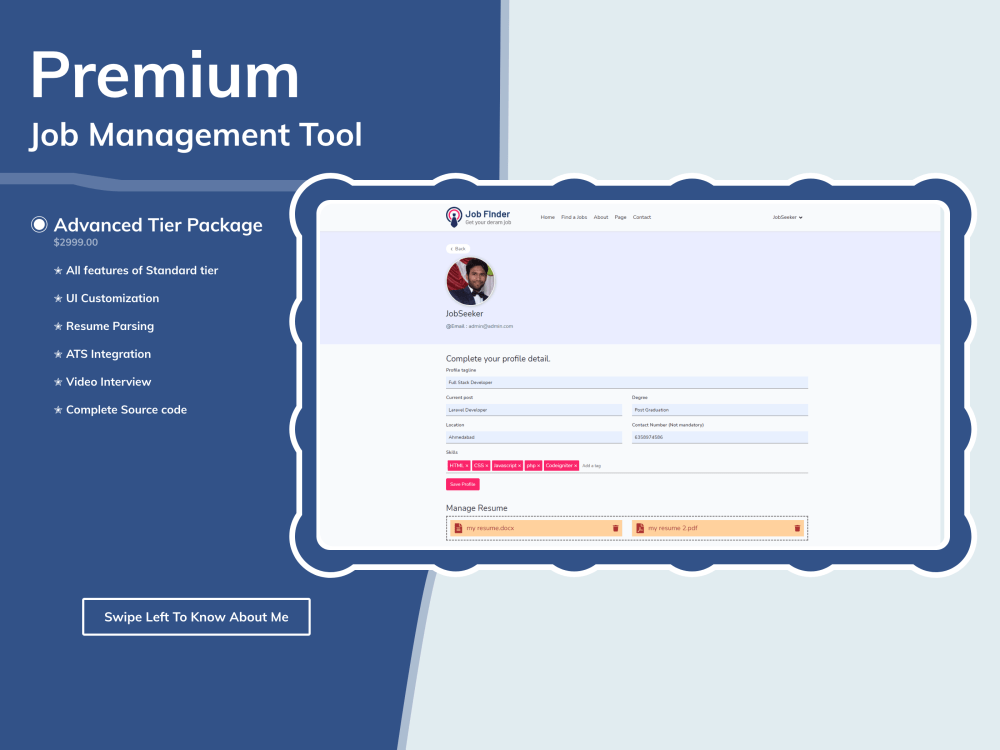Click the Current post input field

[534, 409]
